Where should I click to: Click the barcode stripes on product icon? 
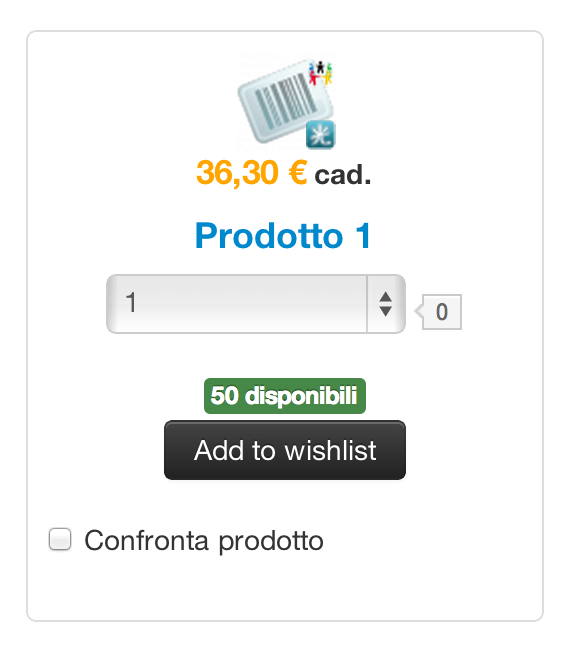(285, 100)
